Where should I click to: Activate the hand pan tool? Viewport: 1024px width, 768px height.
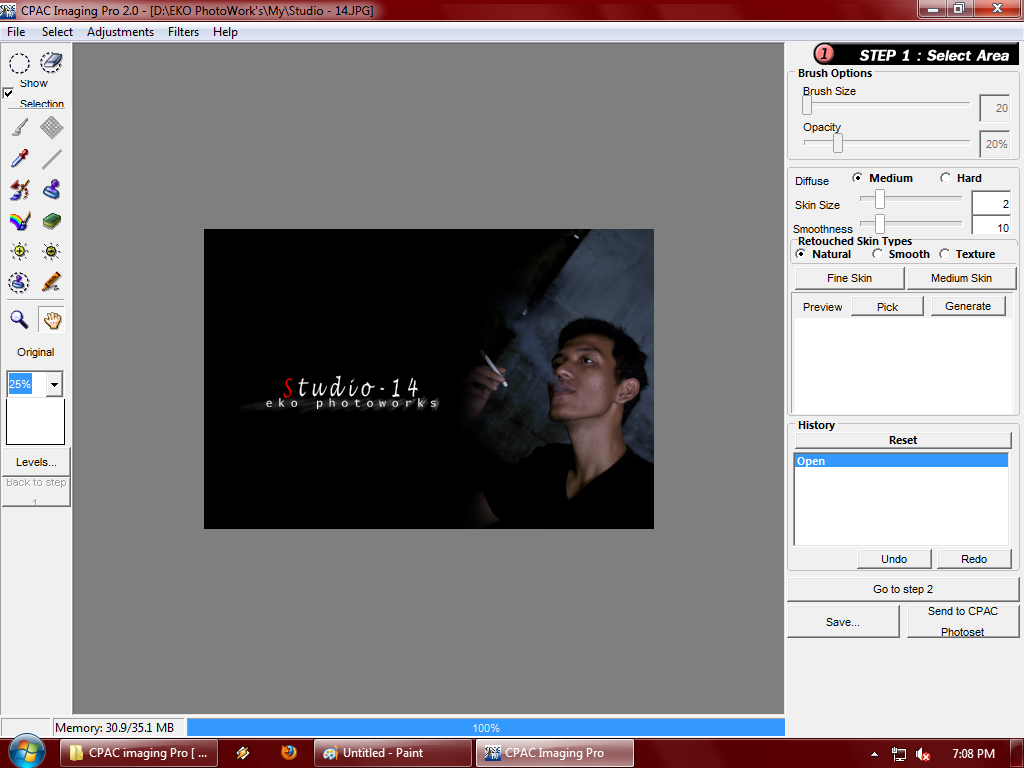point(52,319)
